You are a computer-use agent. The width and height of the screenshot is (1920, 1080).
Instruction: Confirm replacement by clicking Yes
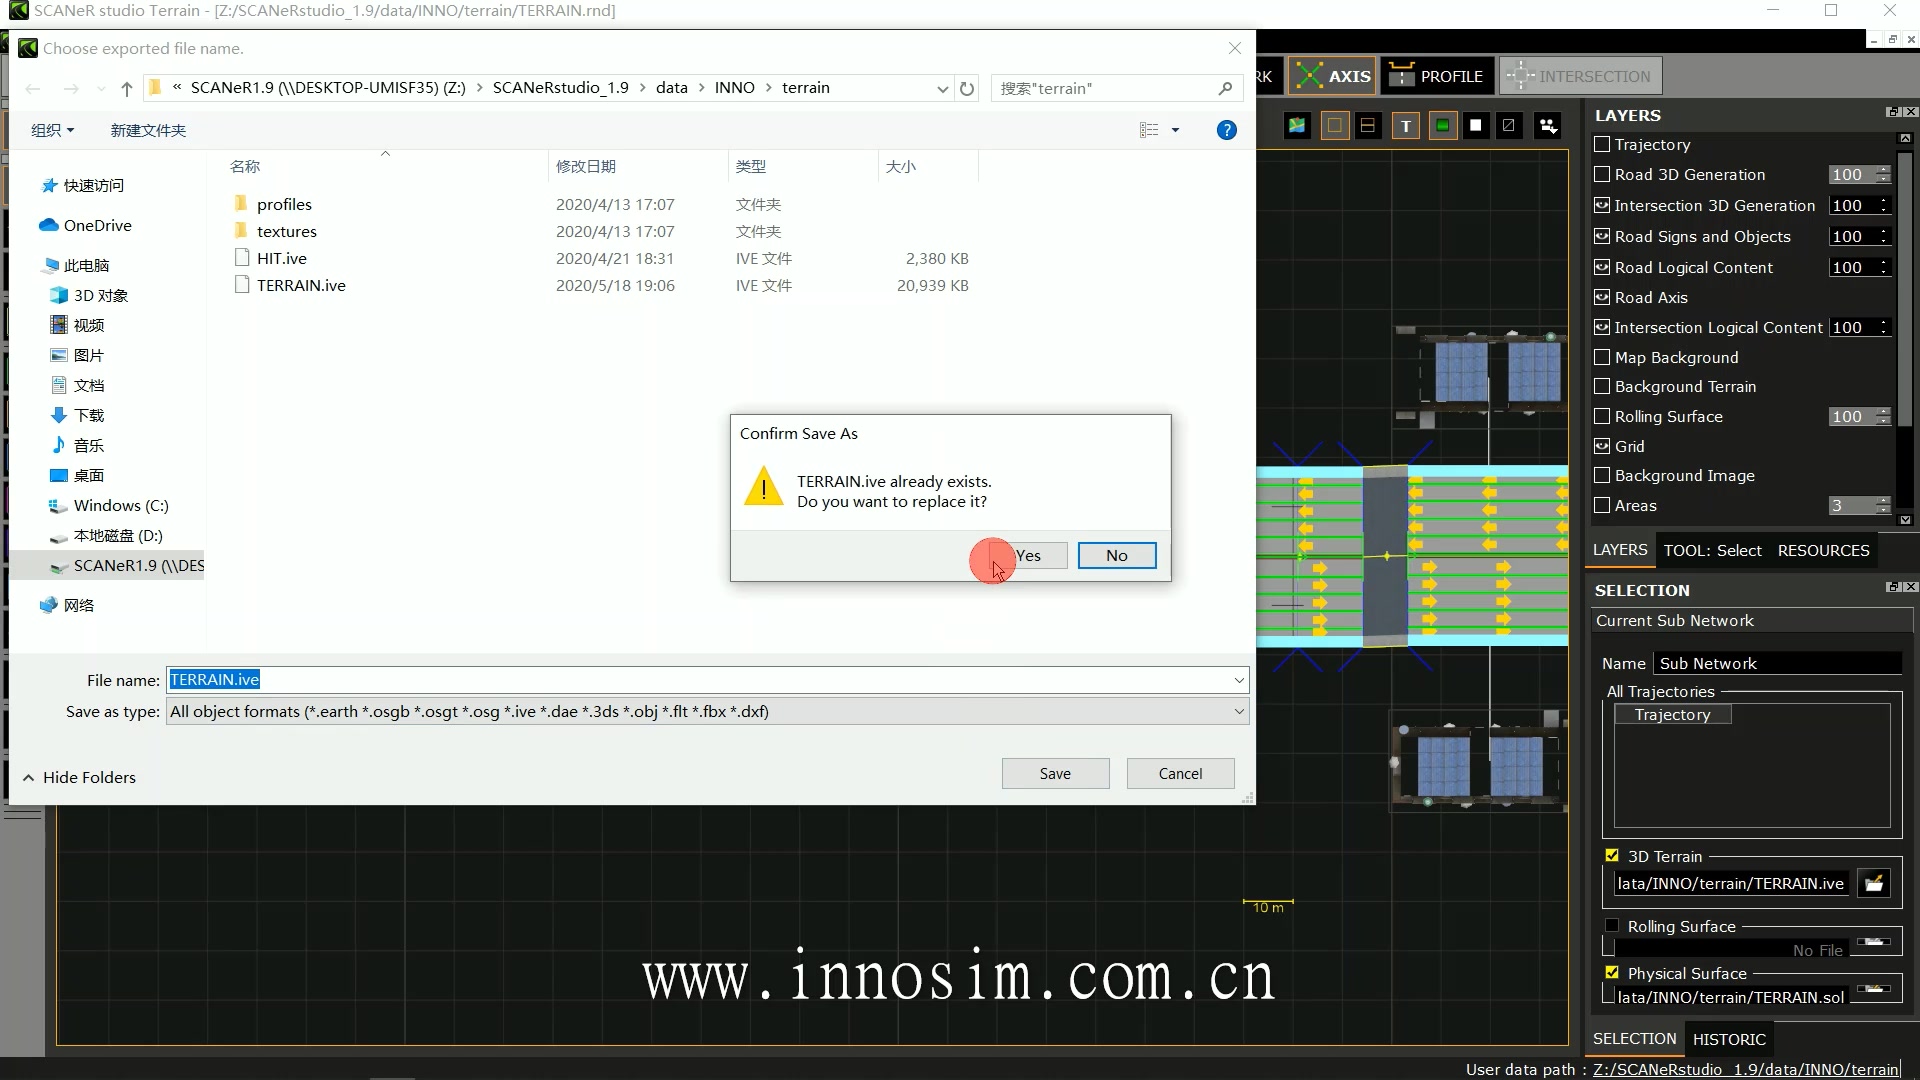point(1028,556)
